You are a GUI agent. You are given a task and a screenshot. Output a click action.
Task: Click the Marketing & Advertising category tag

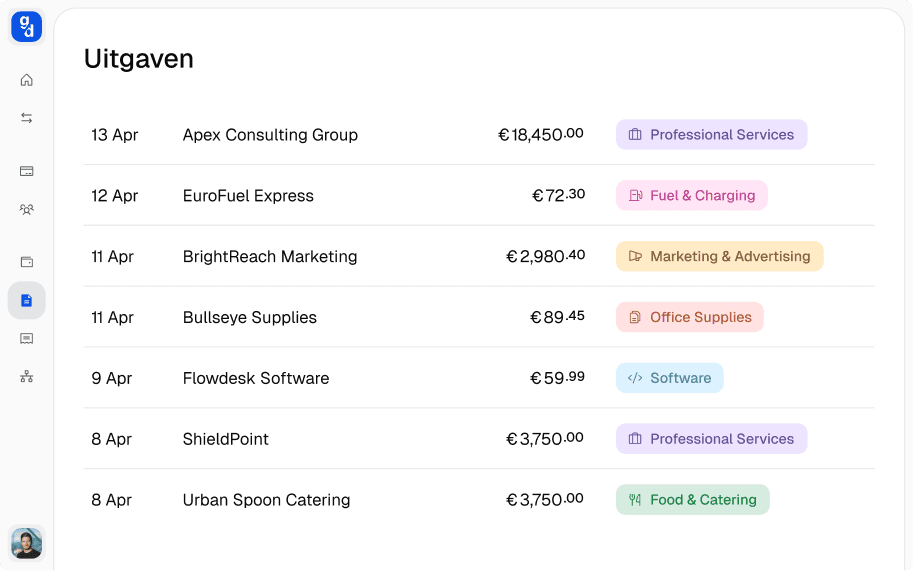click(x=719, y=257)
